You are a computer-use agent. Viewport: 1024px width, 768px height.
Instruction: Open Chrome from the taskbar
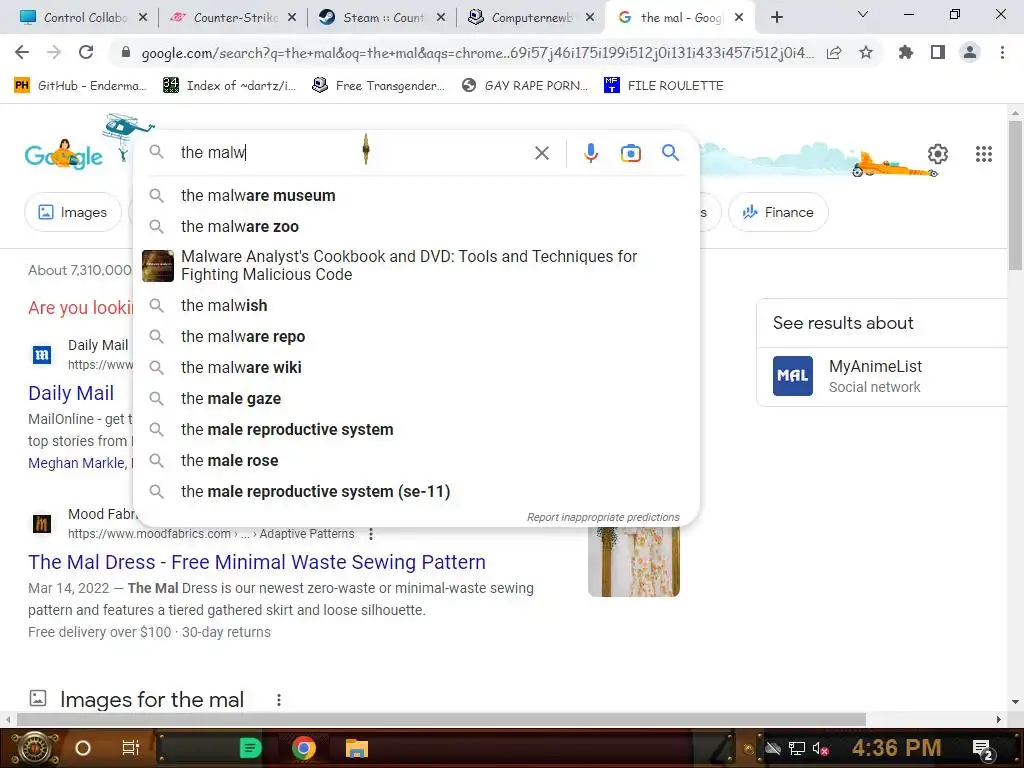pyautogui.click(x=304, y=748)
